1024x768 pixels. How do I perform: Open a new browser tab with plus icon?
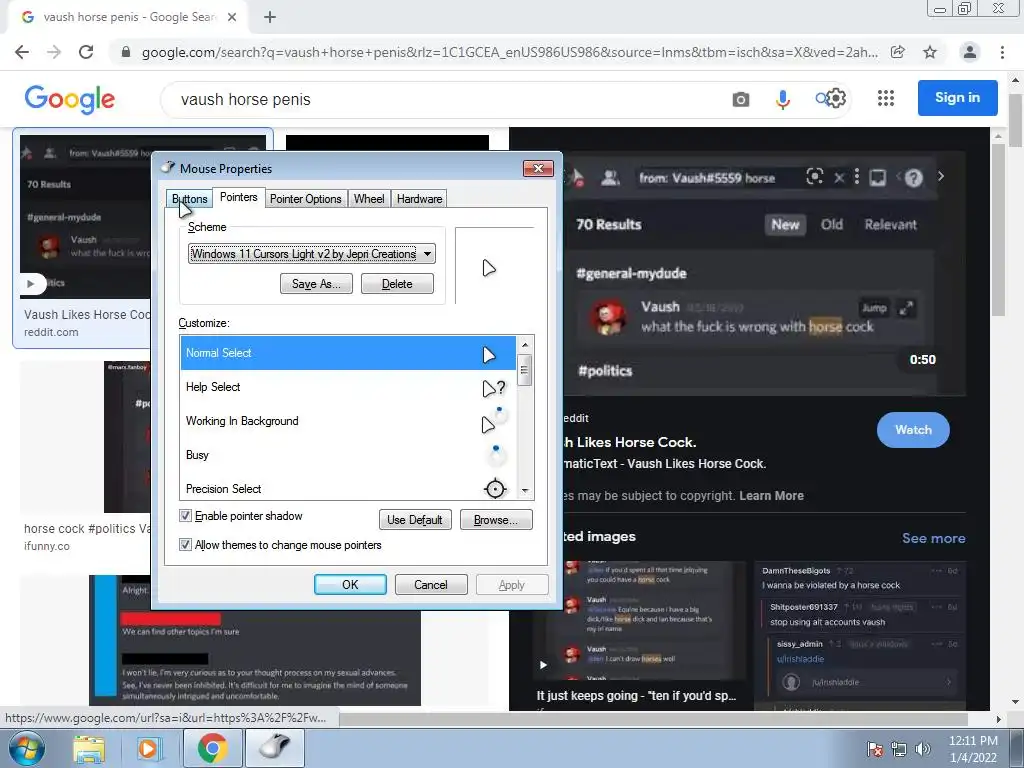point(270,17)
